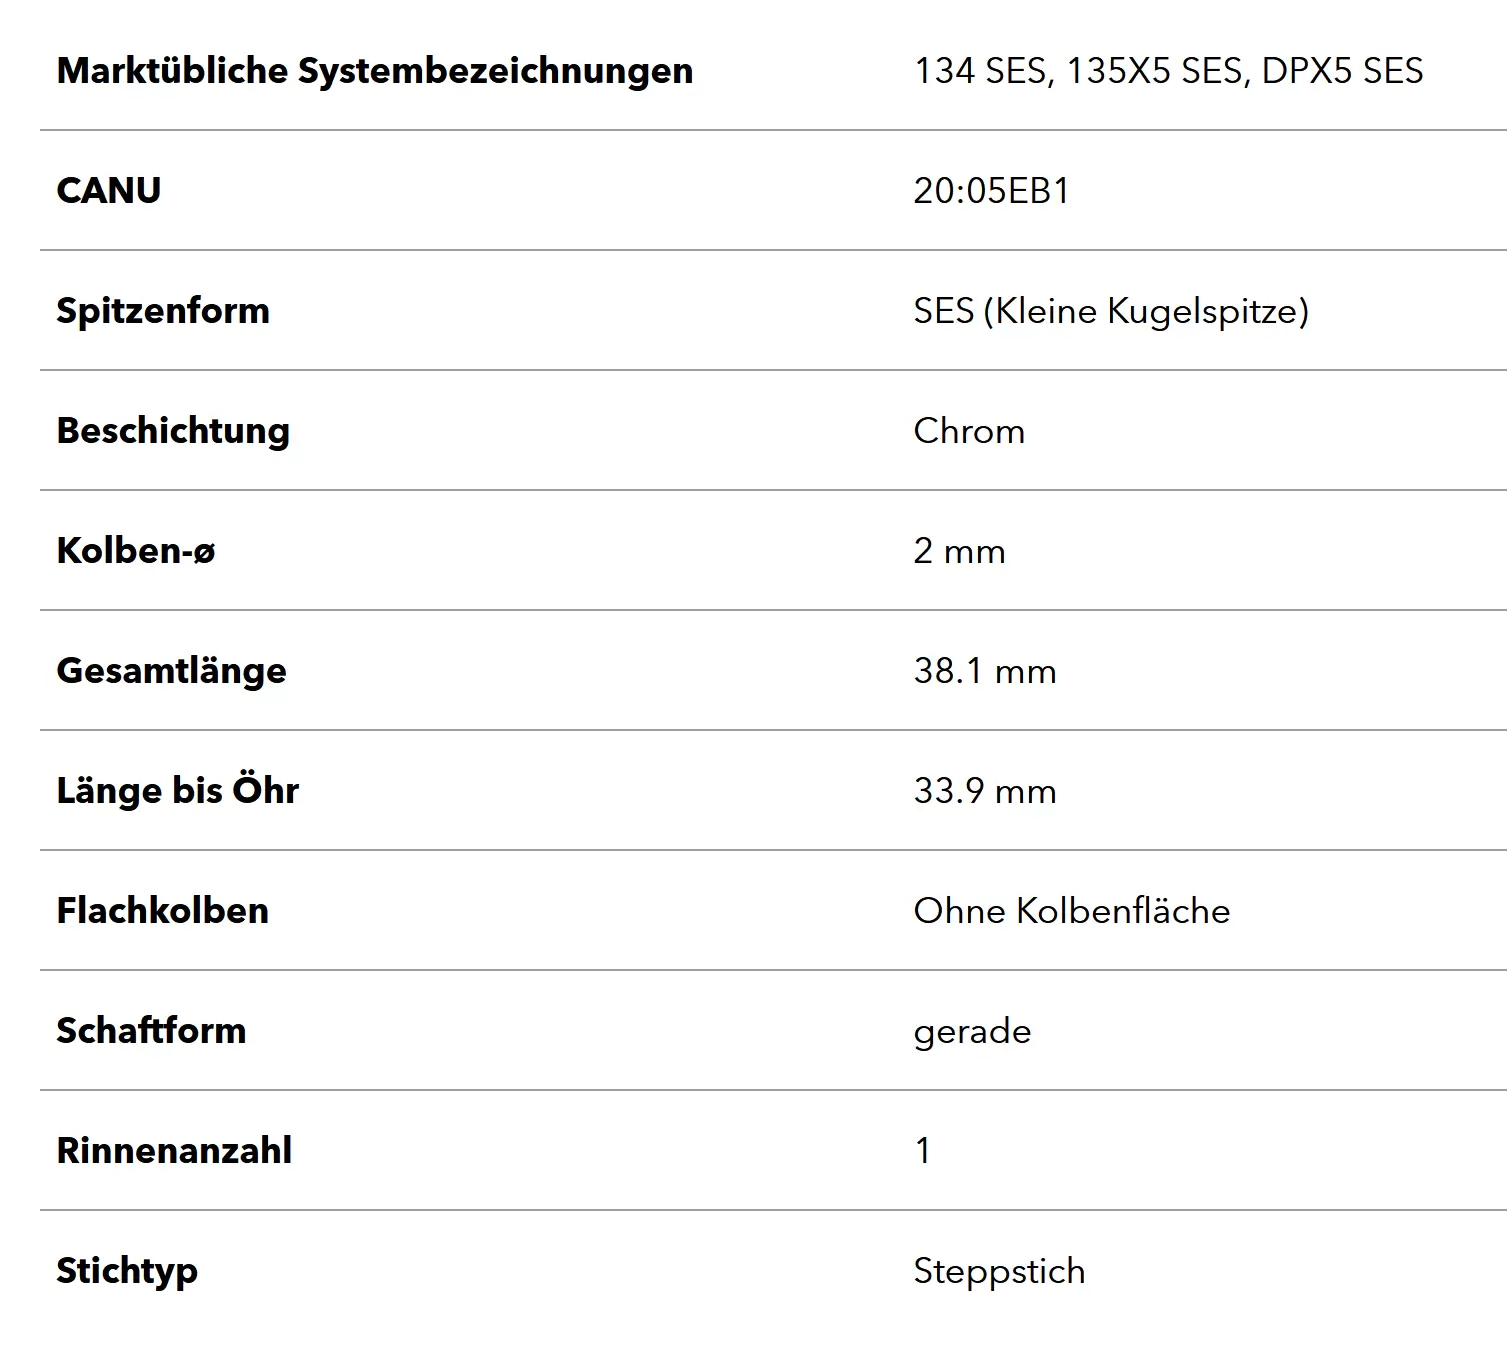Click the Schaftform label
Image resolution: width=1507 pixels, height=1358 pixels.
coord(151,1031)
